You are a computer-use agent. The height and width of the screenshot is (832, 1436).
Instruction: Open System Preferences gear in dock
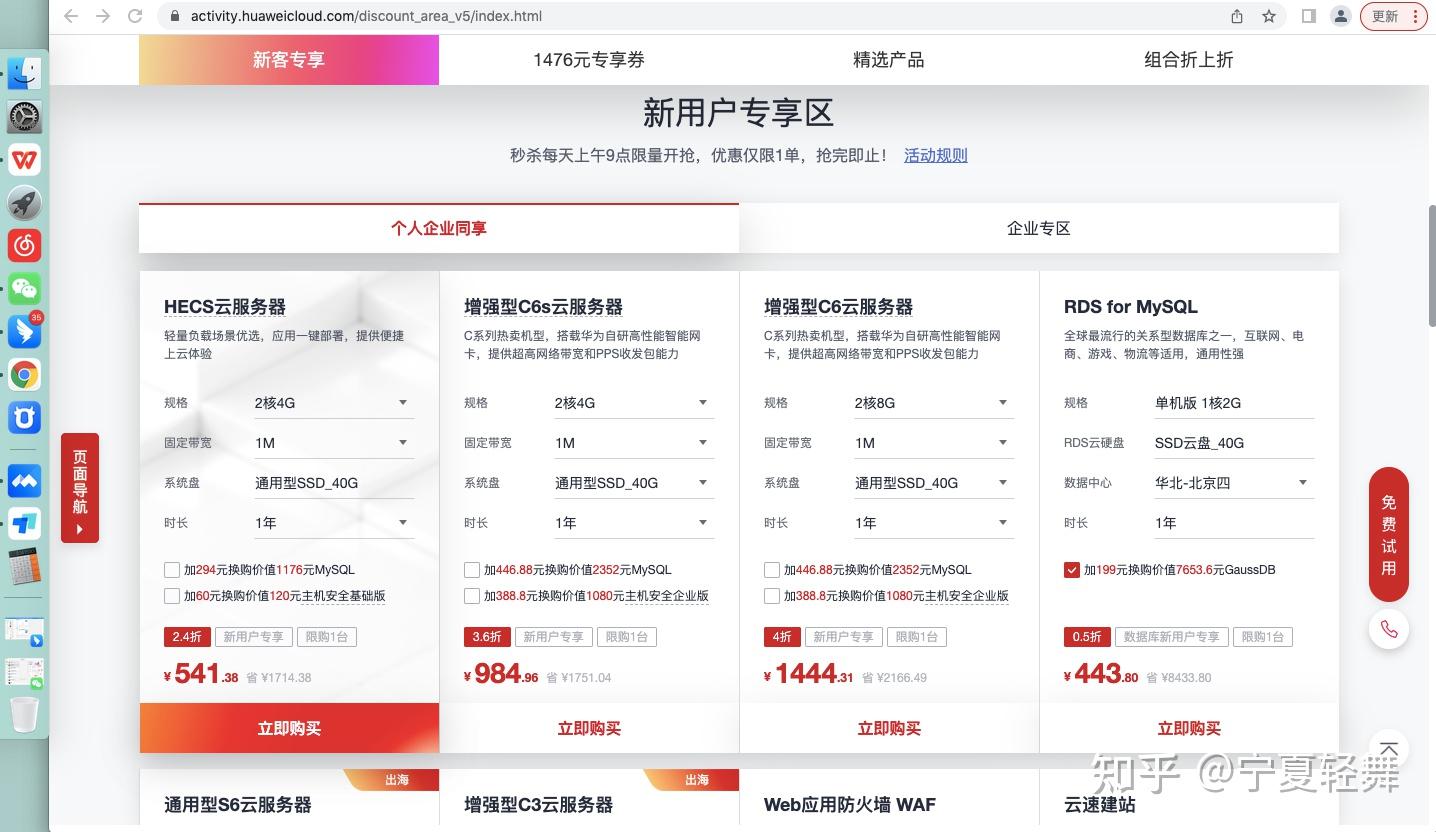(x=24, y=117)
